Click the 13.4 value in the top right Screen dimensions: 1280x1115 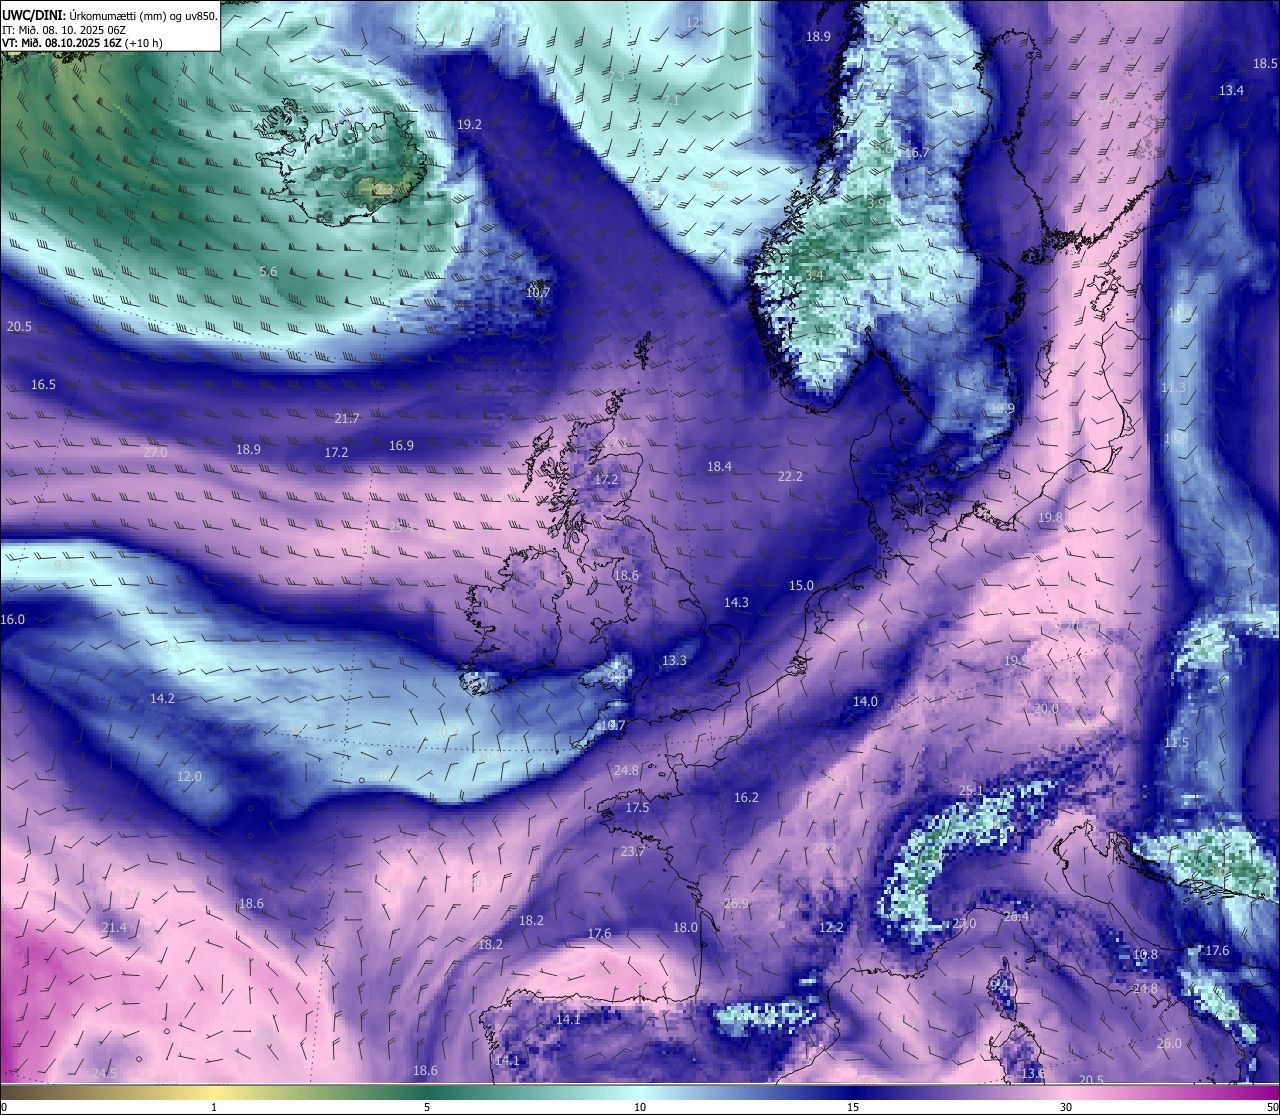(x=1231, y=91)
